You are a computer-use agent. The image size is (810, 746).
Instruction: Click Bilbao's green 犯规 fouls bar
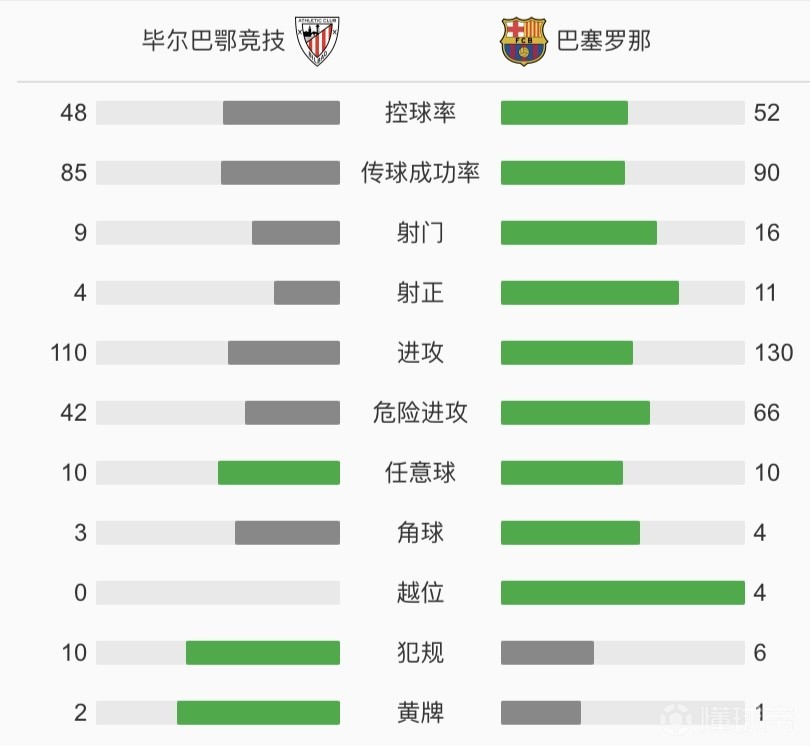click(x=263, y=652)
